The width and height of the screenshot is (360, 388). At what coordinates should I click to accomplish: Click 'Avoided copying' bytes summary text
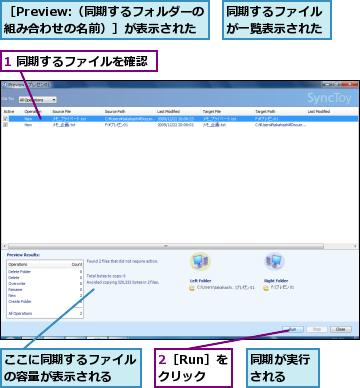tap(123, 282)
